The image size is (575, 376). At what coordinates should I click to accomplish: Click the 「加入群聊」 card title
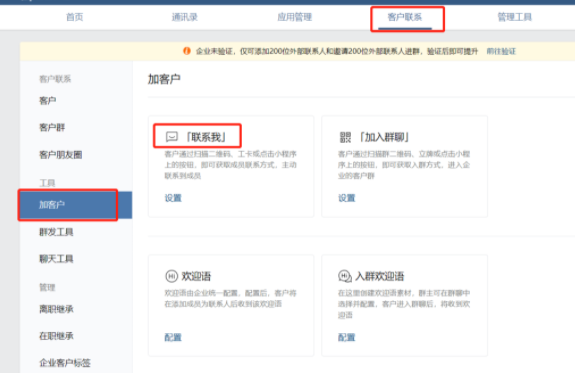(x=383, y=137)
